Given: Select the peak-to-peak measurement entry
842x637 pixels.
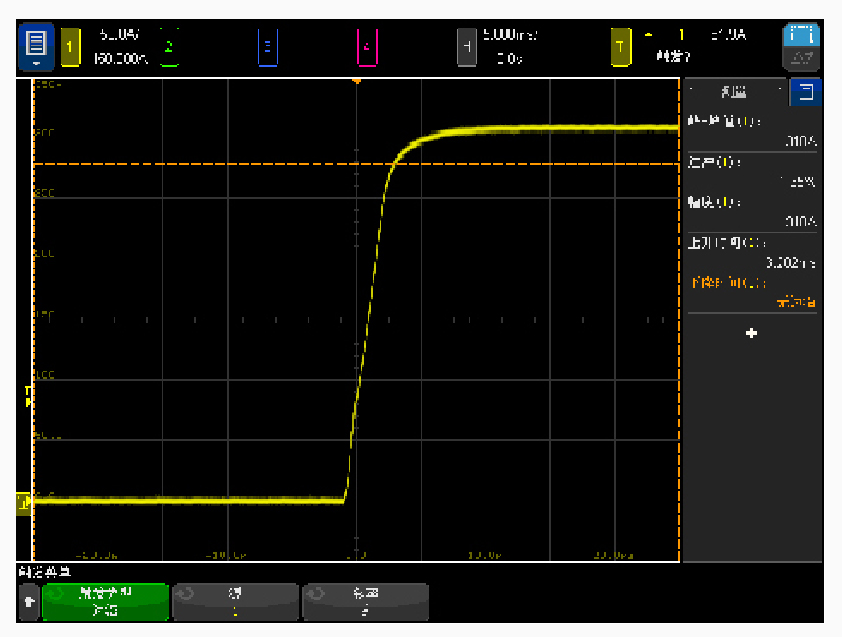Looking at the screenshot, I should [752, 131].
